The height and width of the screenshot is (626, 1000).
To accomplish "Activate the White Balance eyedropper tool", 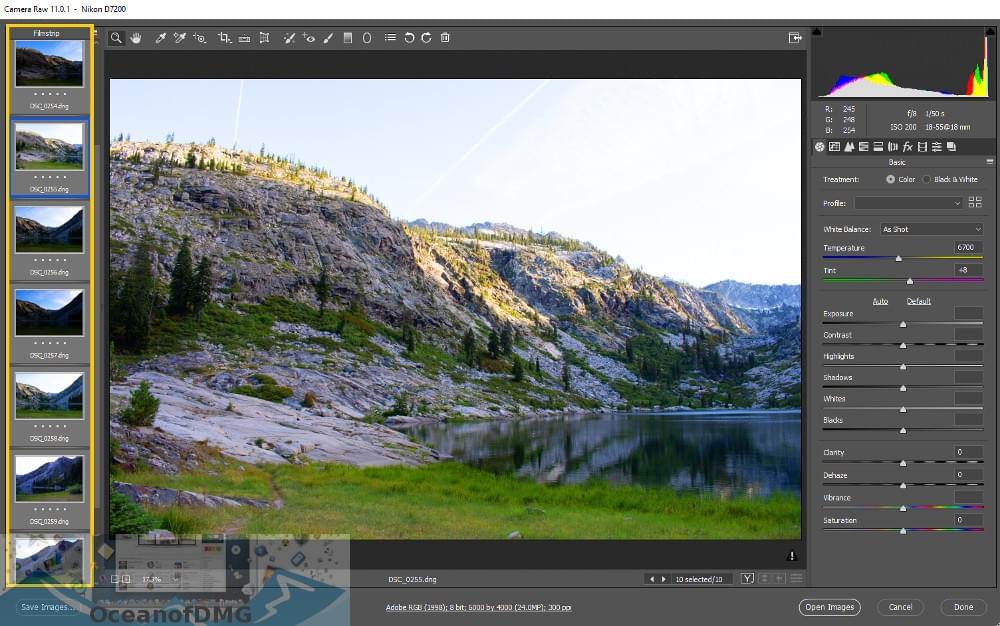I will coord(159,38).
